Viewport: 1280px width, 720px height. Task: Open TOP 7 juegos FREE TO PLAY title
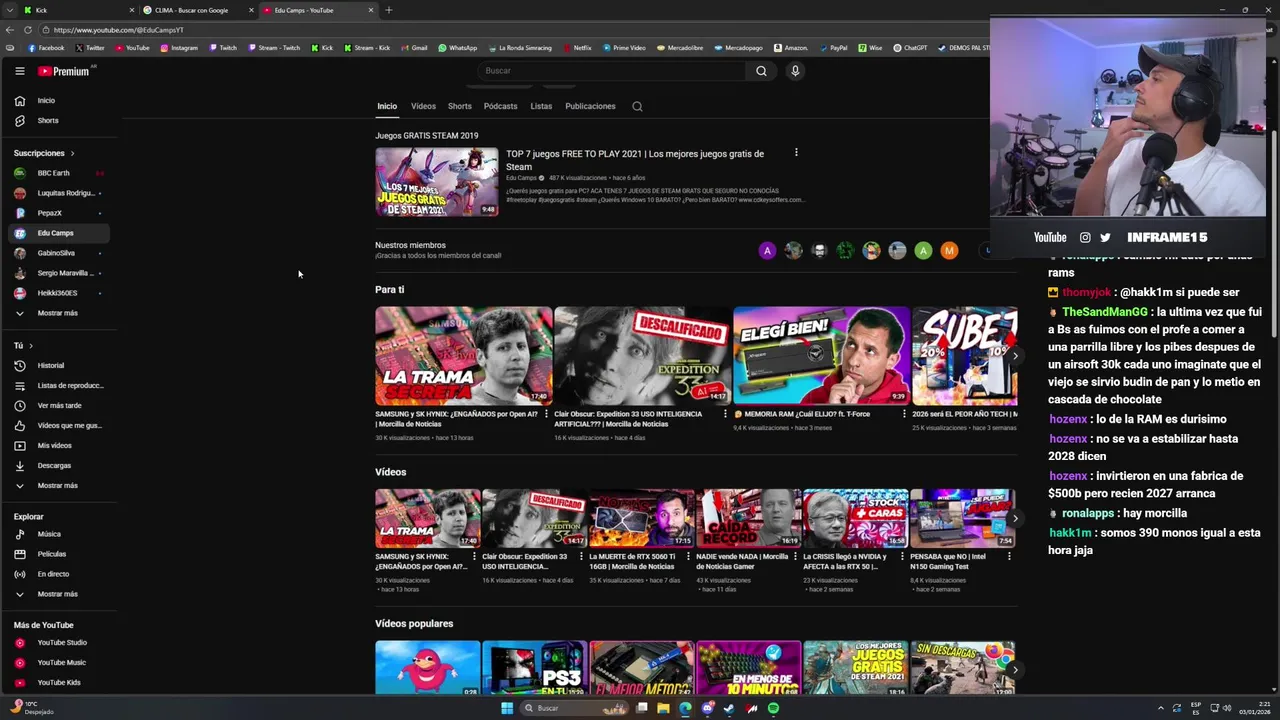(x=635, y=160)
